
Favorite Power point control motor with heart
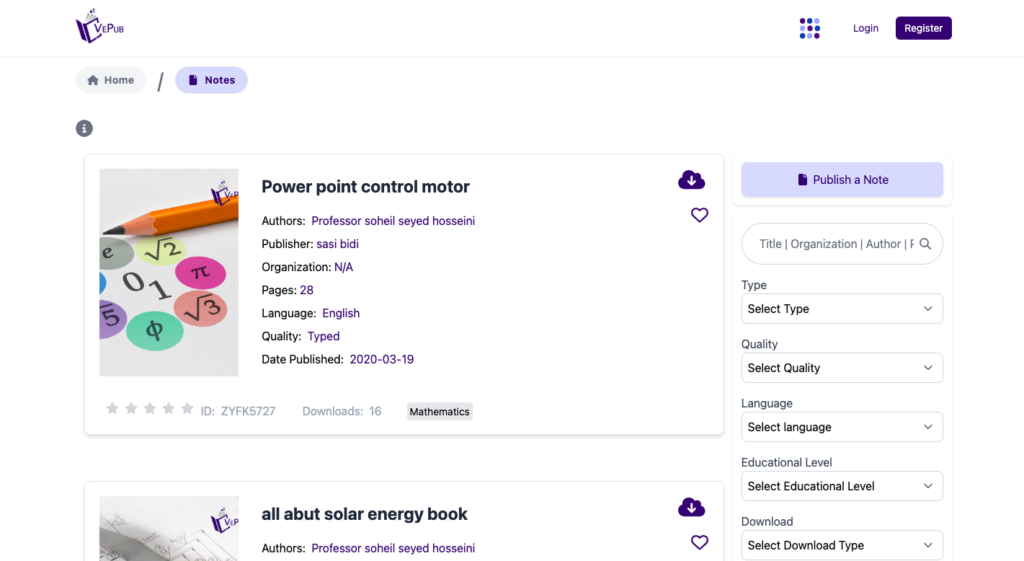699,215
